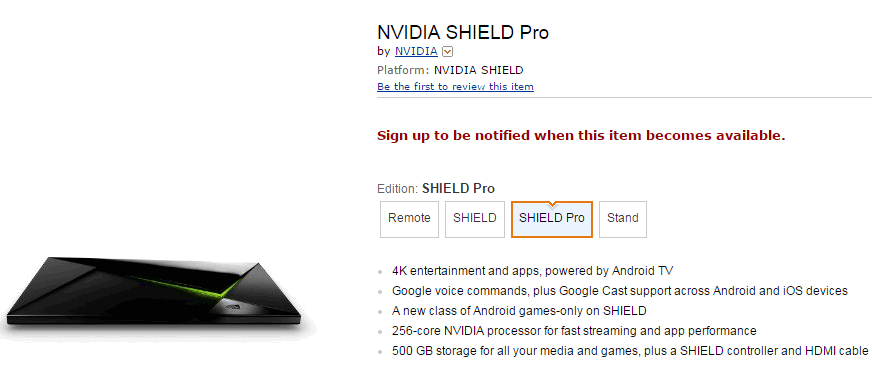
Task: Pick the Stand edition option
Action: tap(623, 219)
